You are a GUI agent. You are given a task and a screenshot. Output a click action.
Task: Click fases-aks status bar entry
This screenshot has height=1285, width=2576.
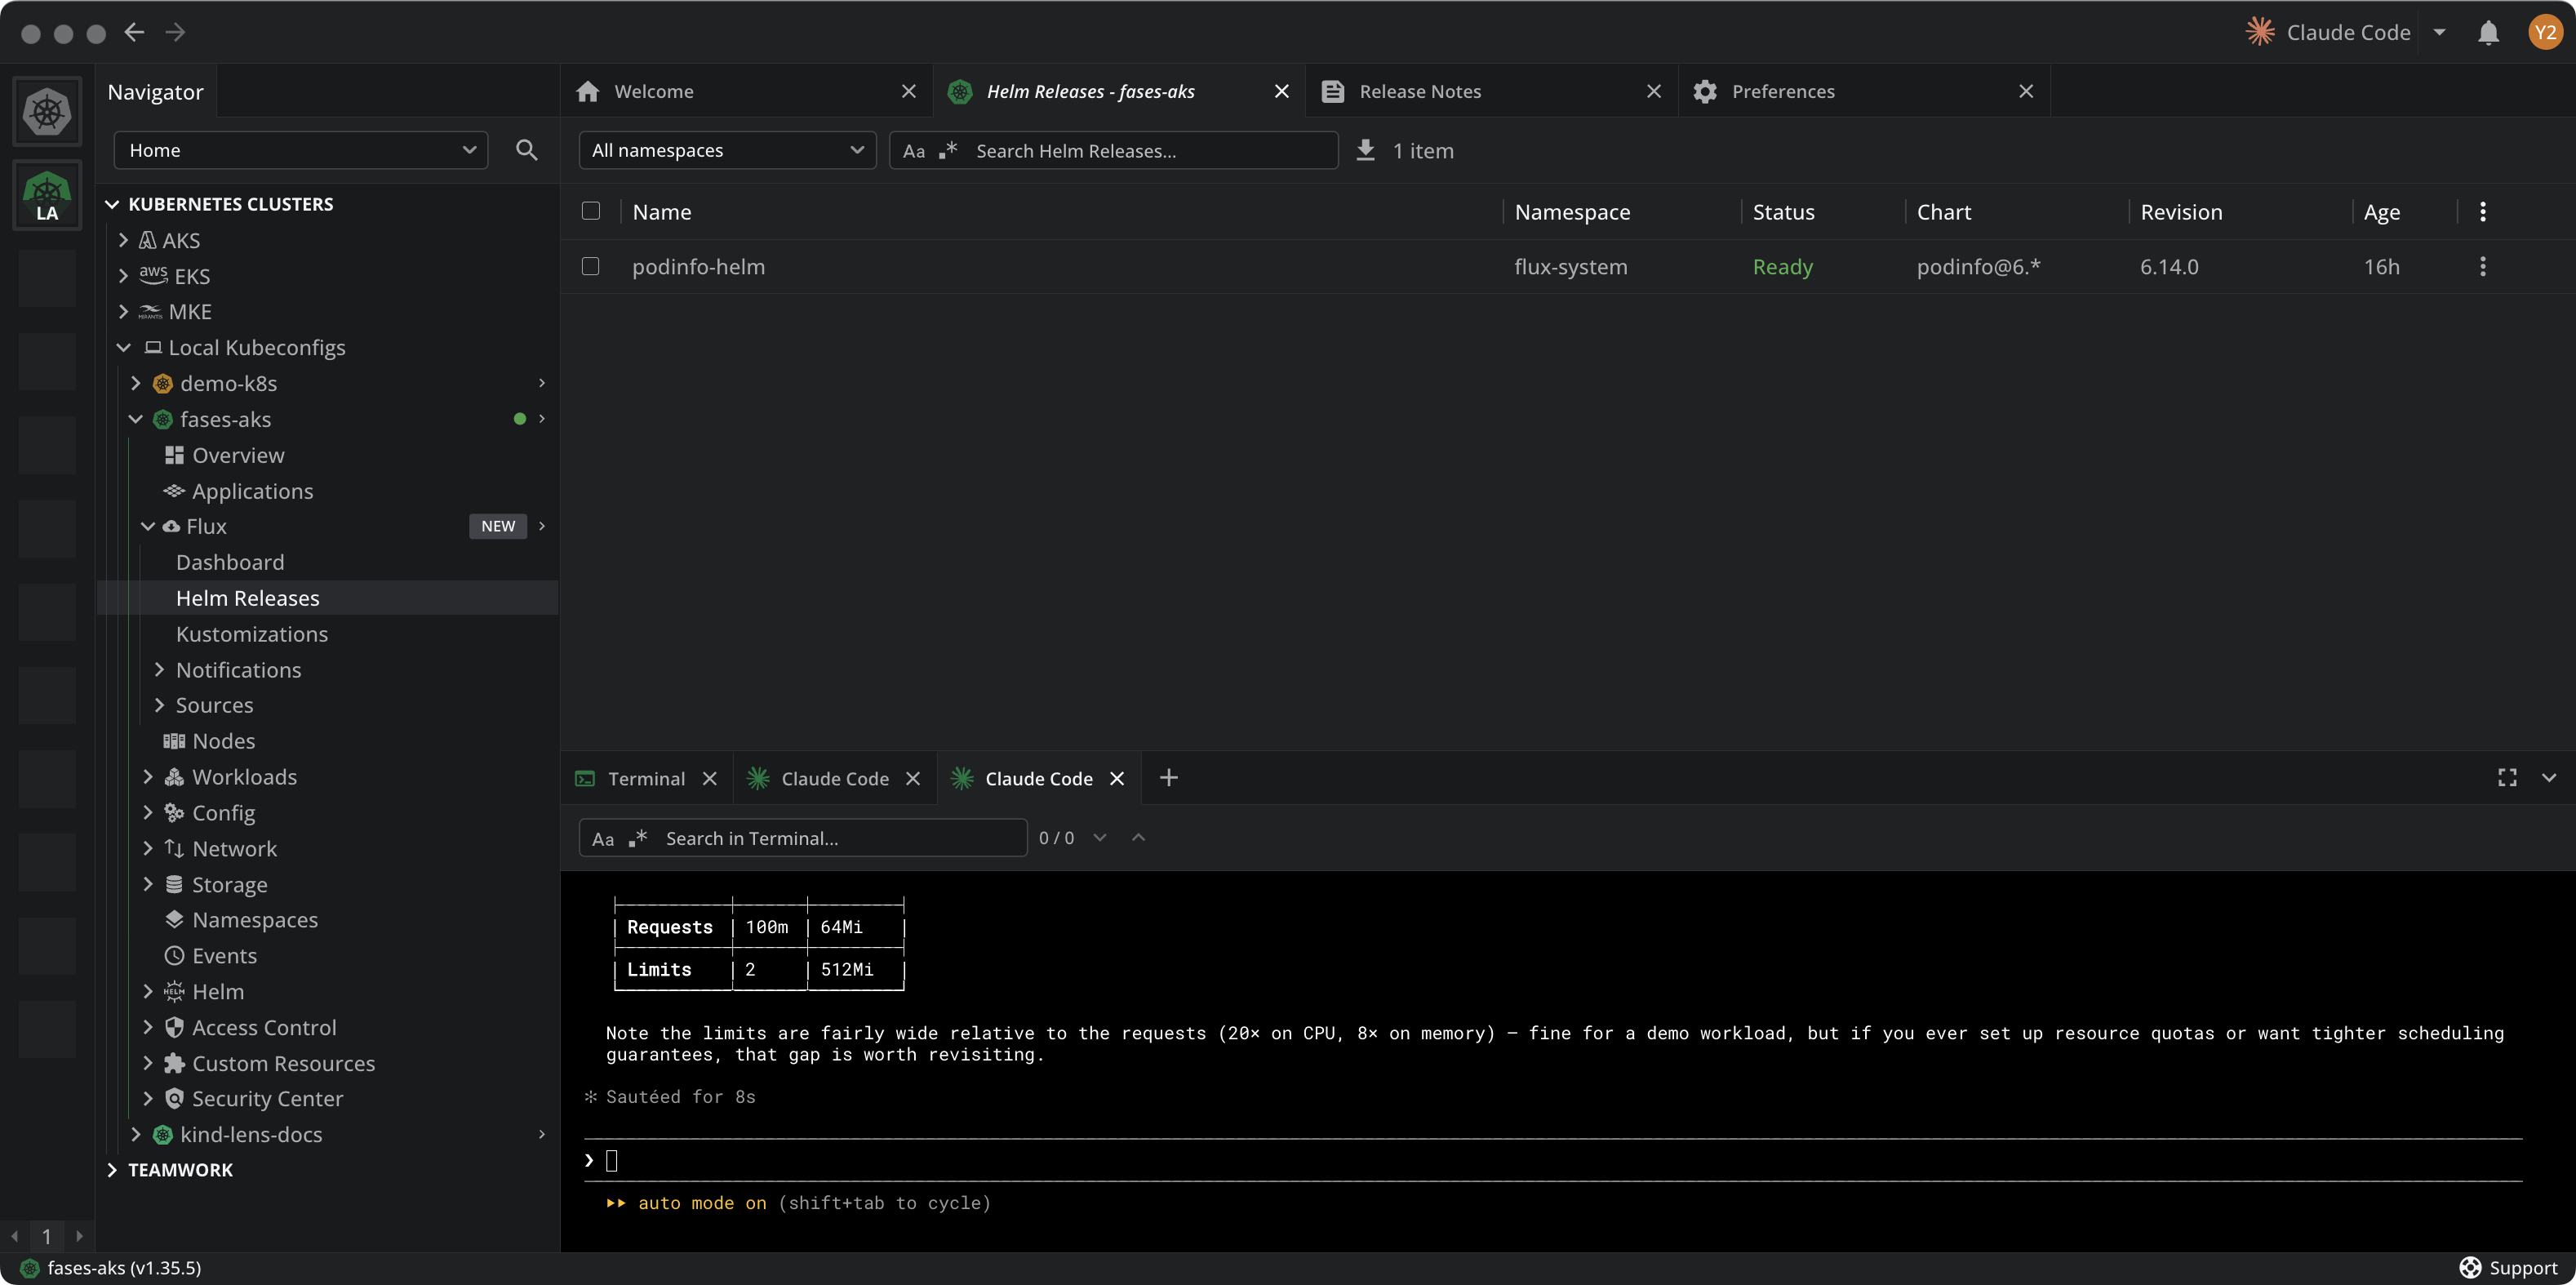[x=110, y=1267]
